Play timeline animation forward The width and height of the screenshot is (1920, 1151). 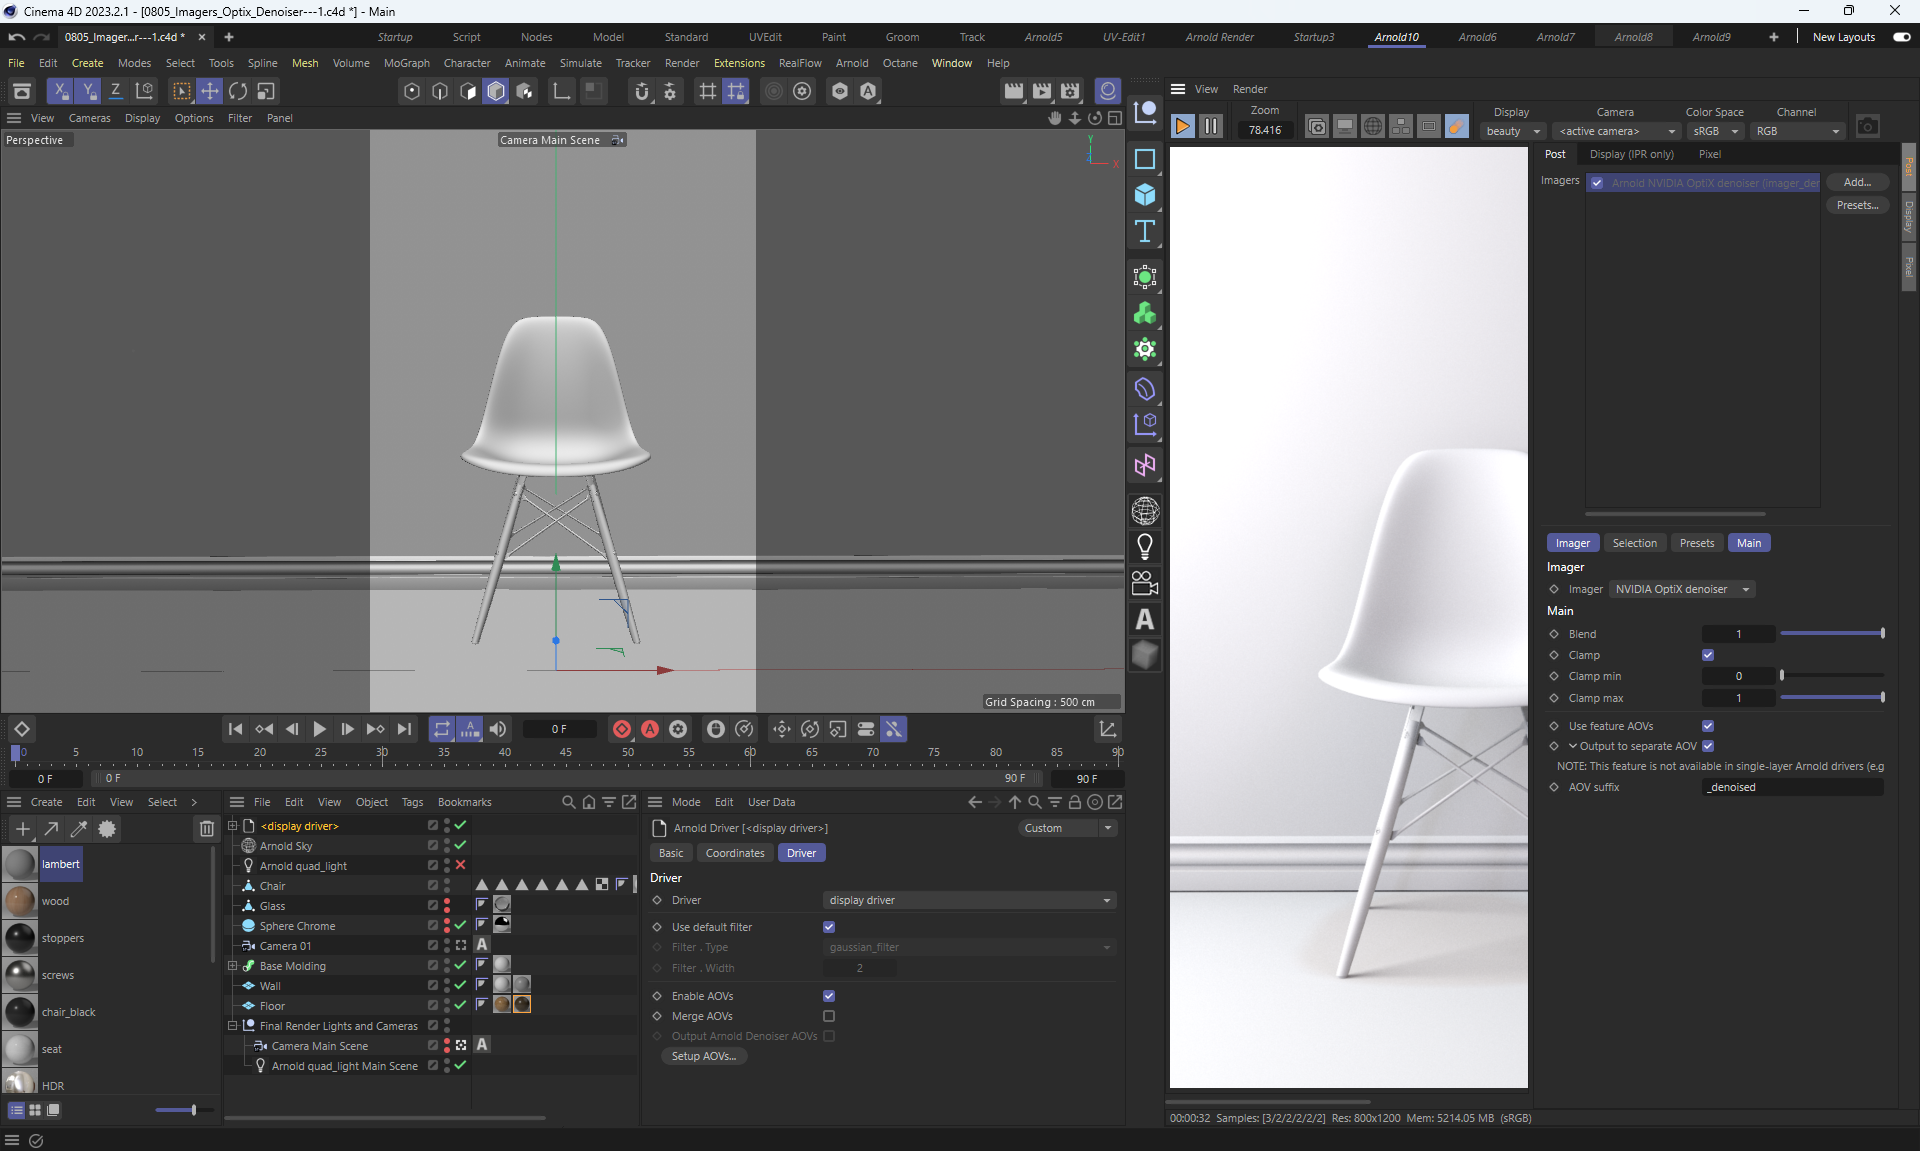click(x=319, y=729)
